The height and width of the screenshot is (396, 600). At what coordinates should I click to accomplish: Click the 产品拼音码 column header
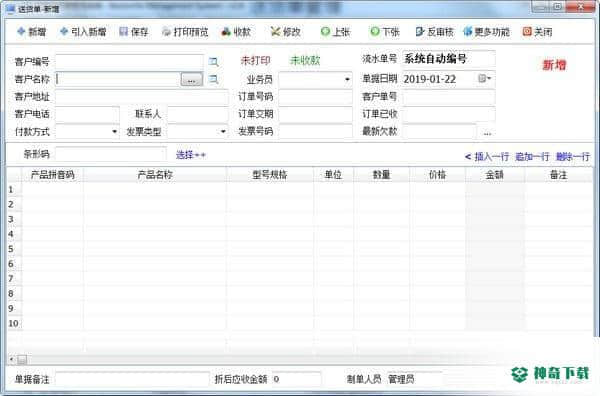click(x=52, y=175)
